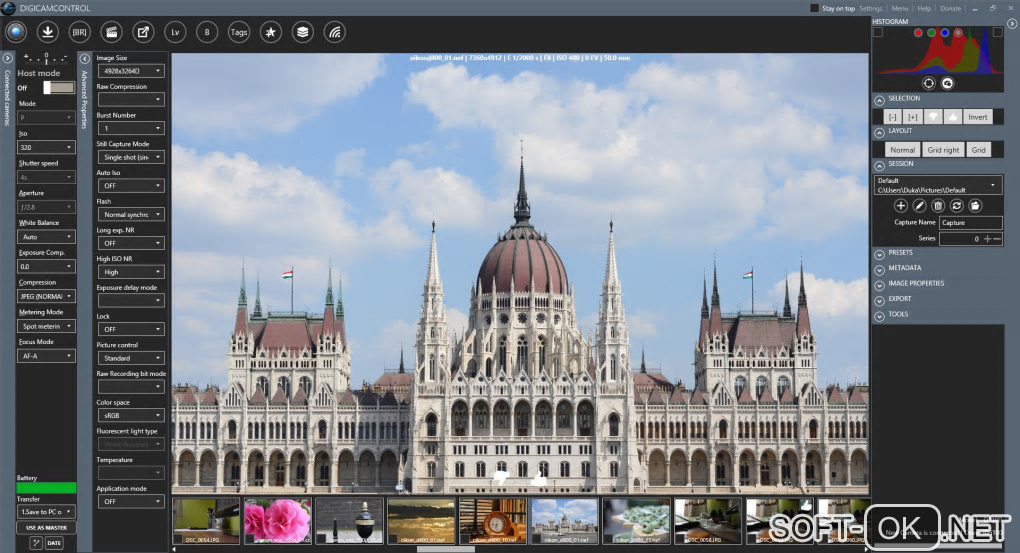Click the refresh icon under histogram

coord(948,83)
